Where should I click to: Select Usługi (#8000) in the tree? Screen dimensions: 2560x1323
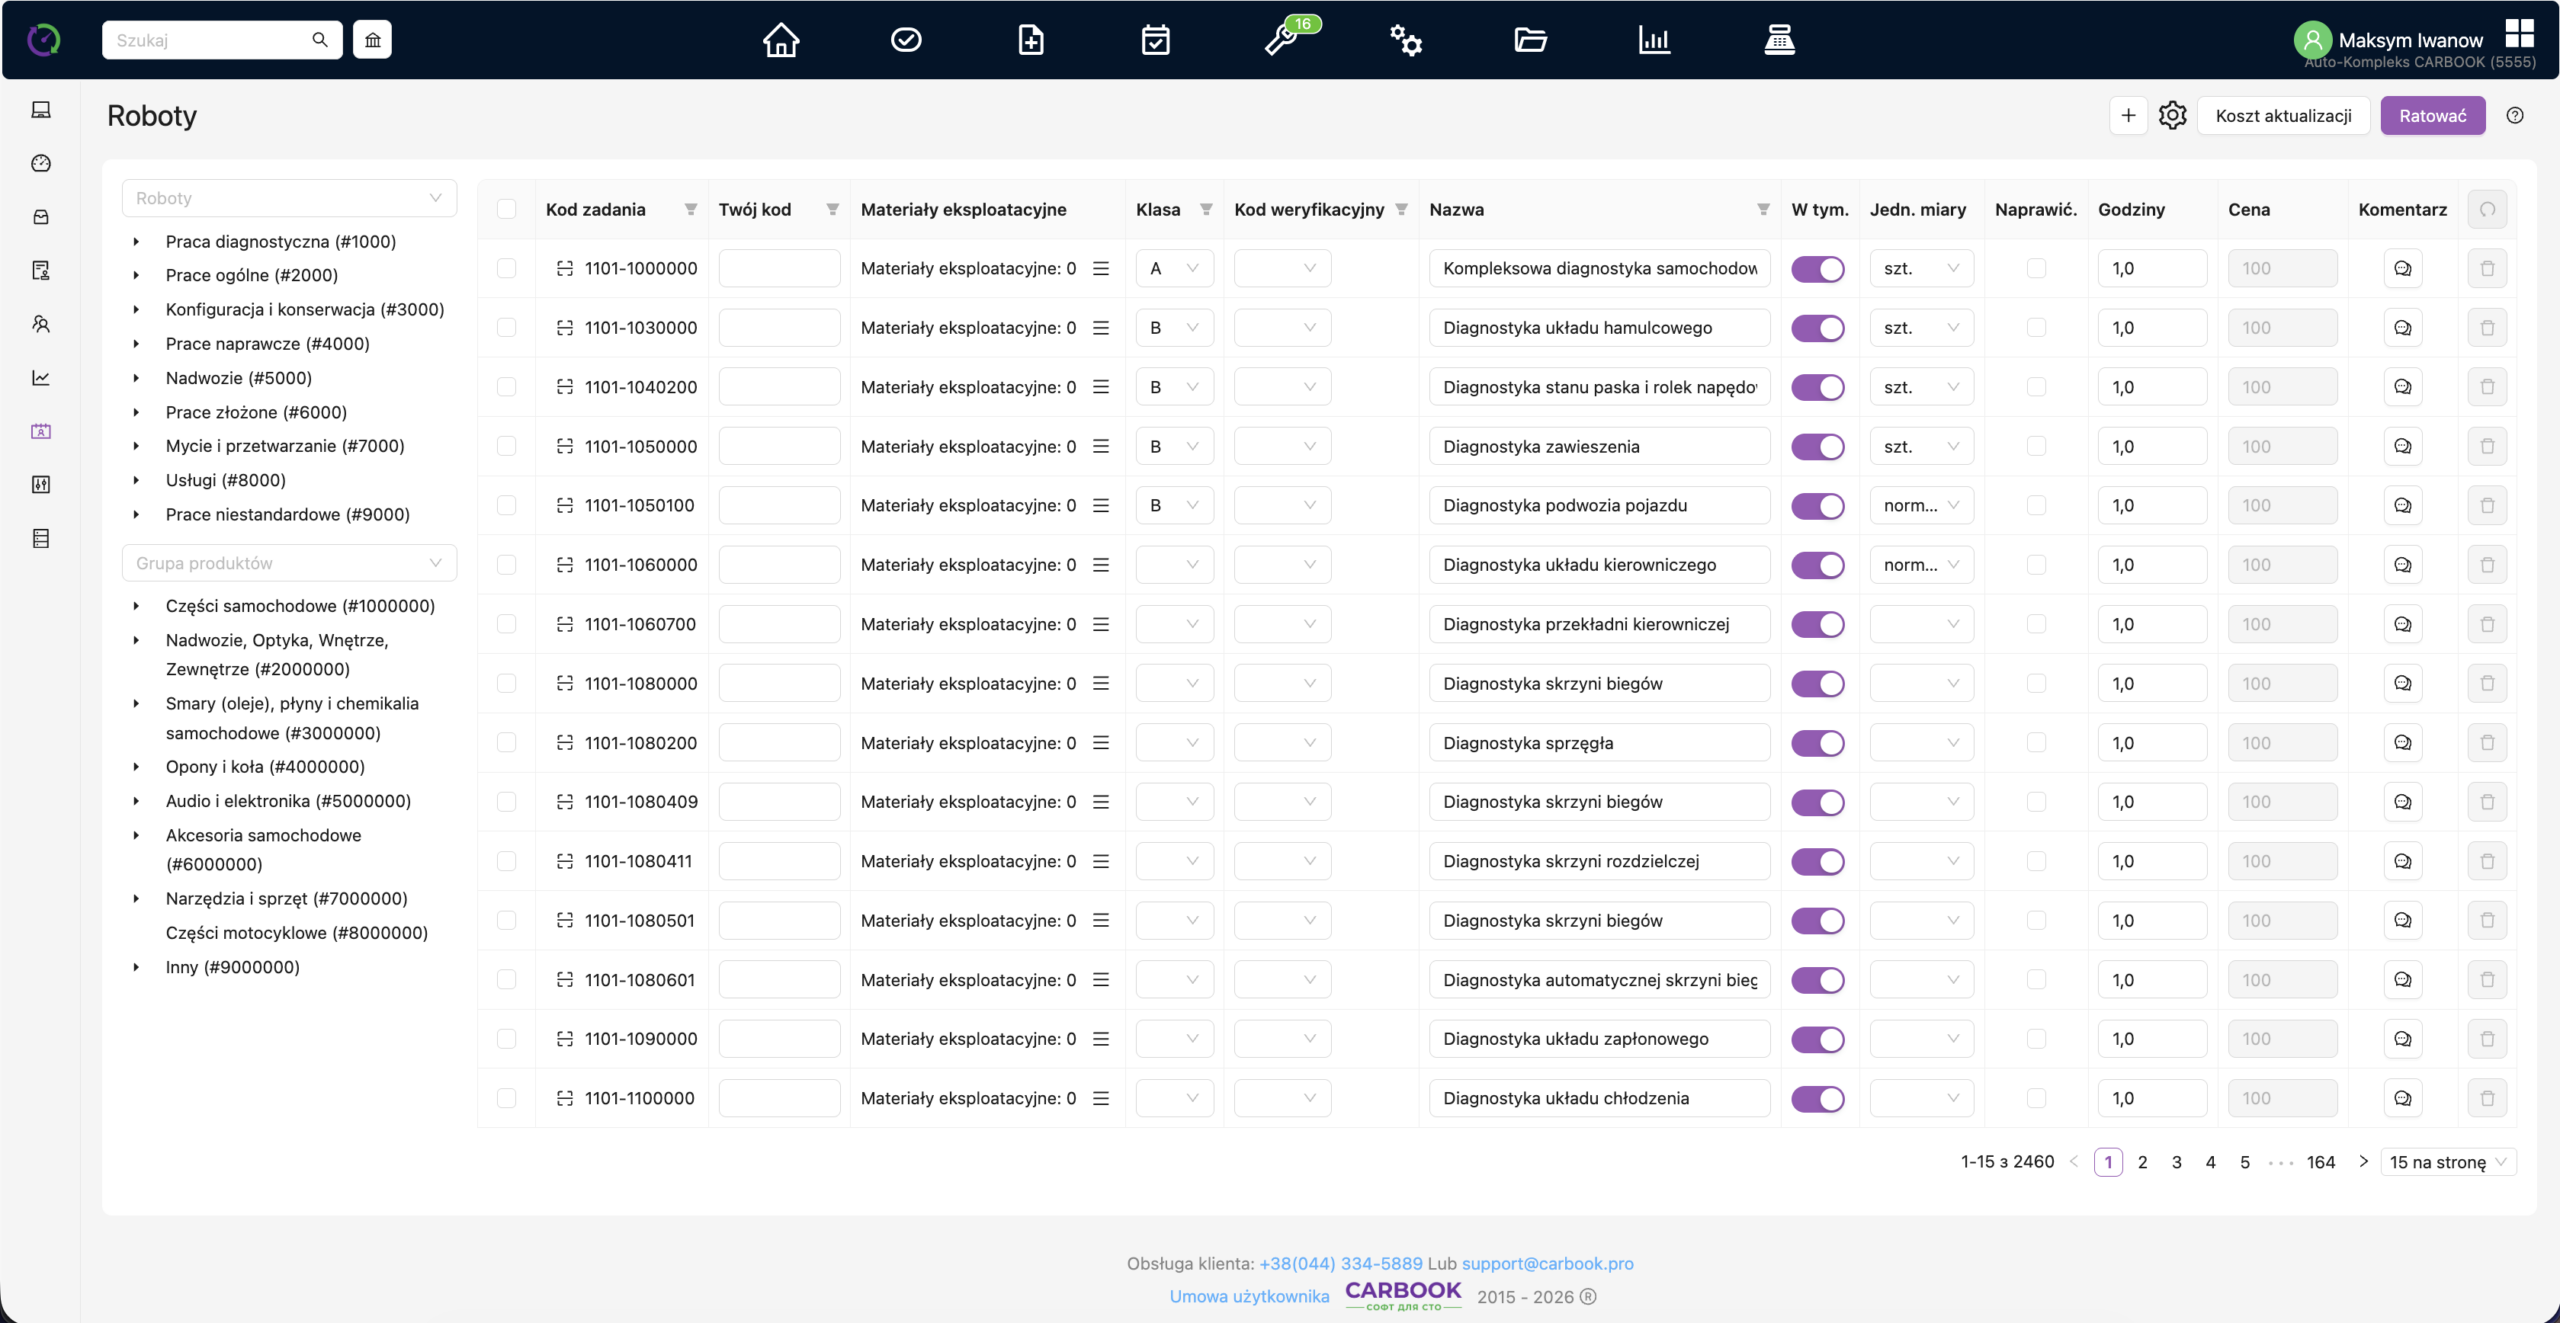226,480
